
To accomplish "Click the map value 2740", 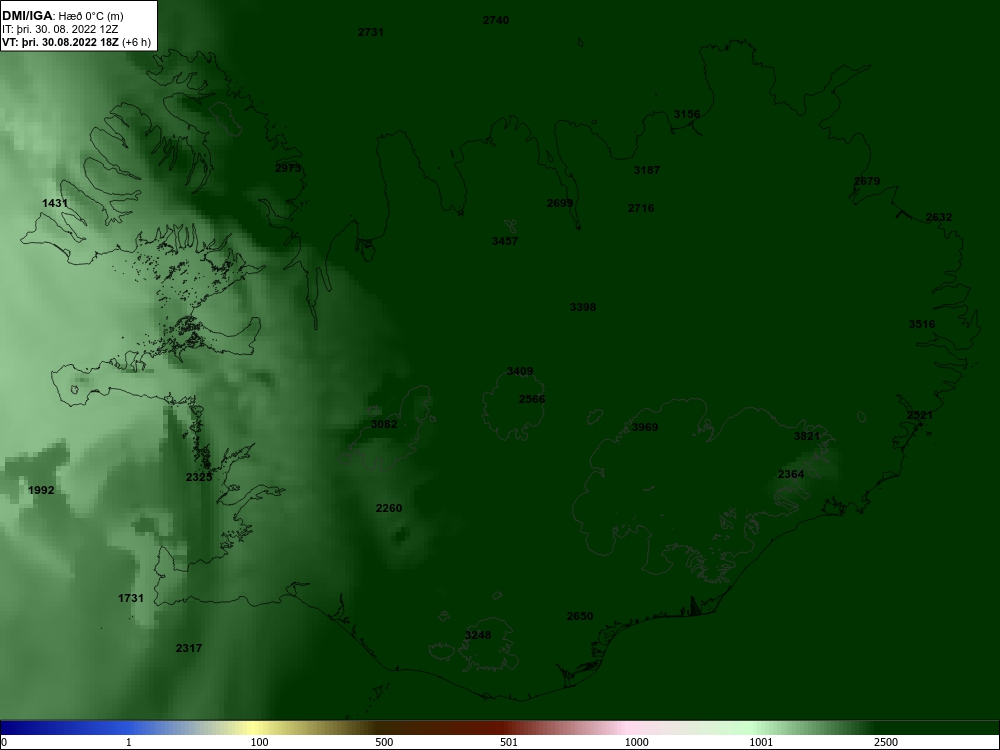I will point(496,20).
